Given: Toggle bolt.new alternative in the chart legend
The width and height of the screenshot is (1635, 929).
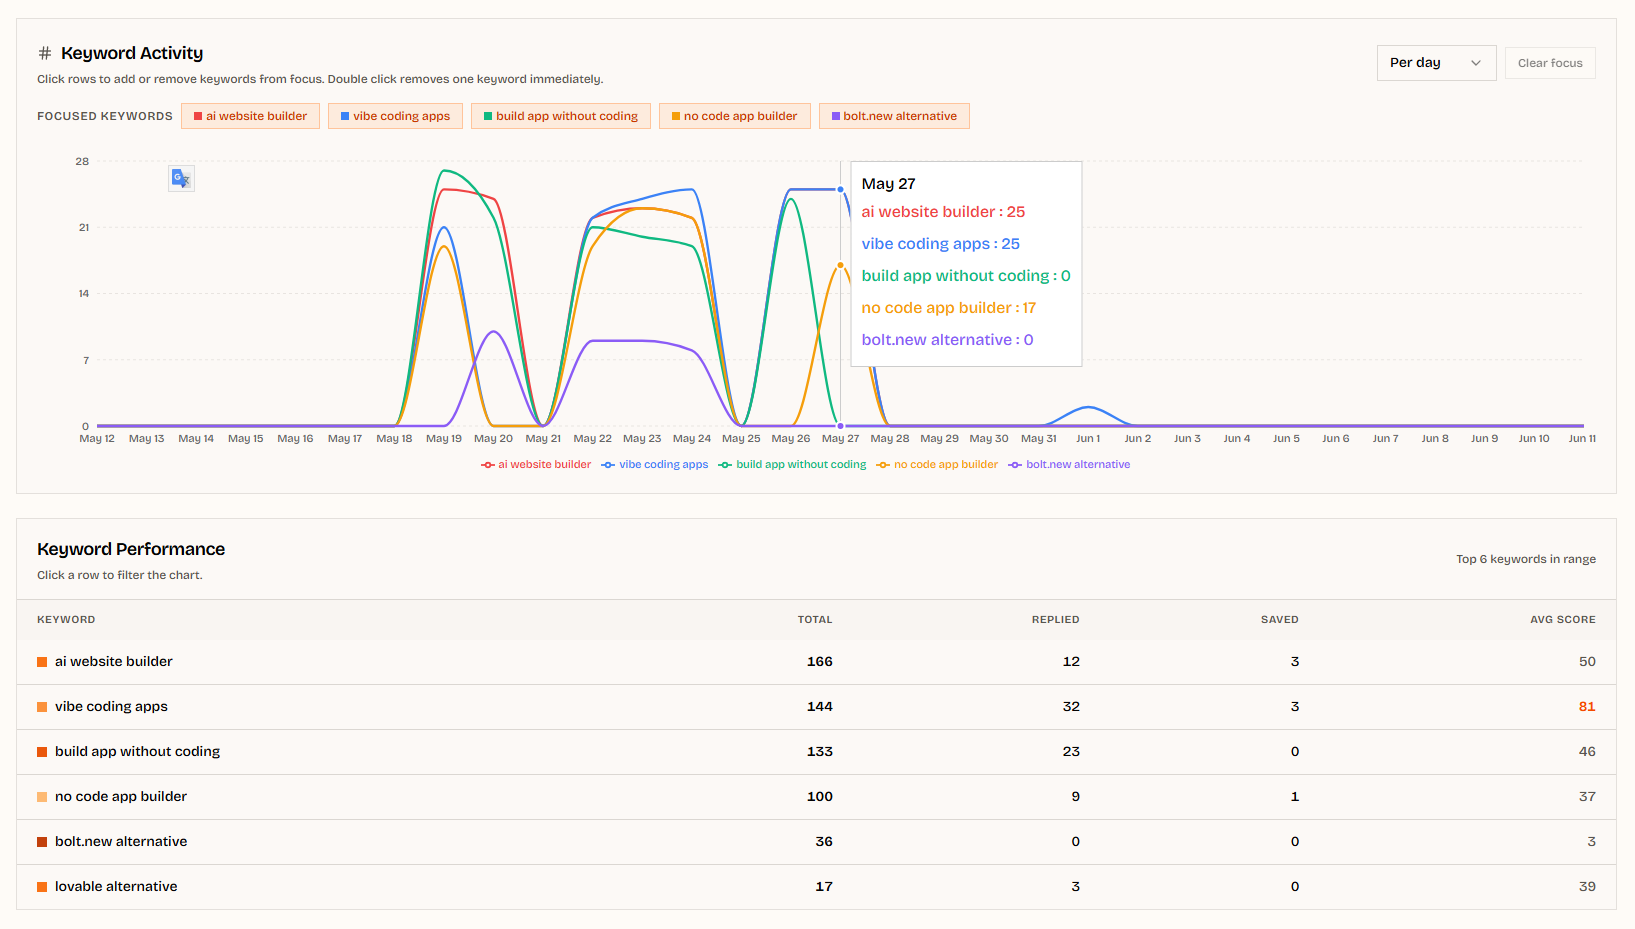Looking at the screenshot, I should pos(1069,465).
